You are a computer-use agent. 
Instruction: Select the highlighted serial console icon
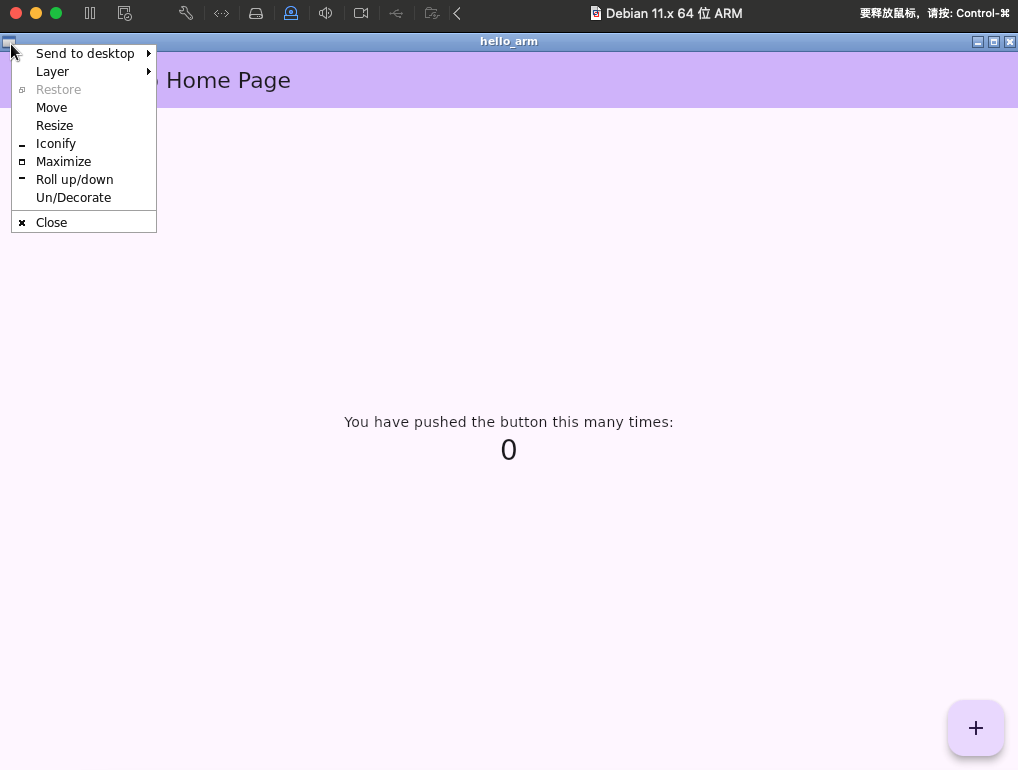pos(291,13)
